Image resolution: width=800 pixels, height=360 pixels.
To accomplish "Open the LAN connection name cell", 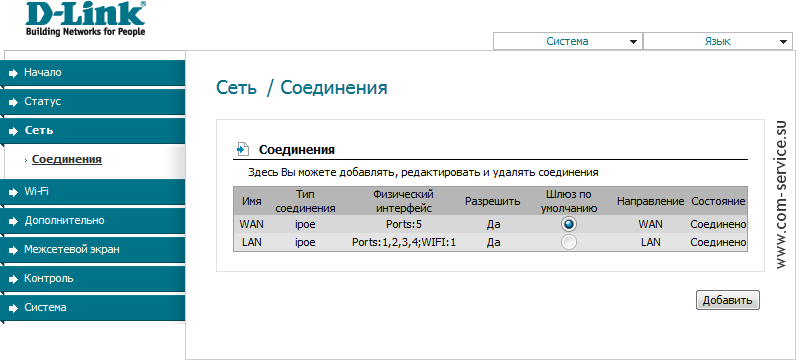I will pos(252,243).
